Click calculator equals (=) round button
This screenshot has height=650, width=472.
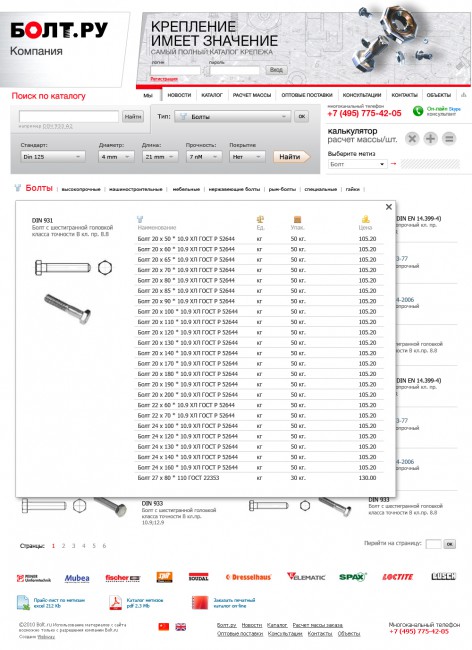(x=449, y=138)
